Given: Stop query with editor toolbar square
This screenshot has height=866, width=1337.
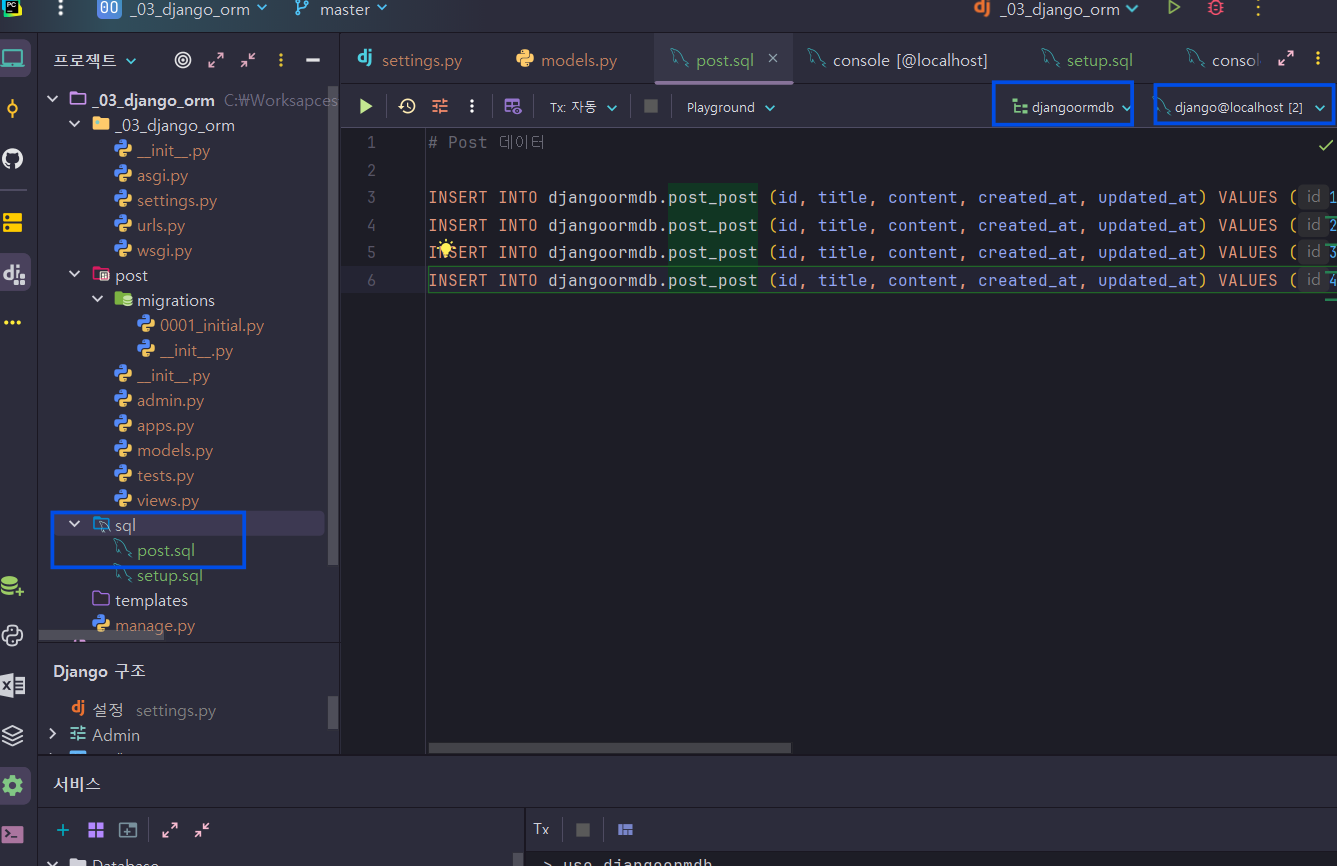Looking at the screenshot, I should pyautogui.click(x=651, y=106).
